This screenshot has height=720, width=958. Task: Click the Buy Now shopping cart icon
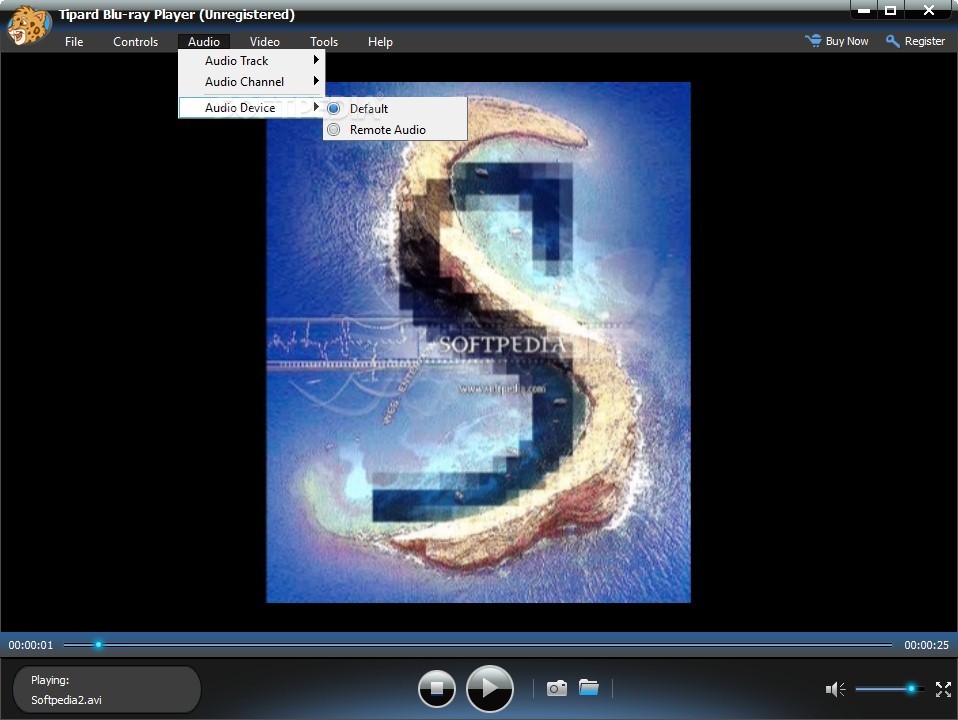813,41
